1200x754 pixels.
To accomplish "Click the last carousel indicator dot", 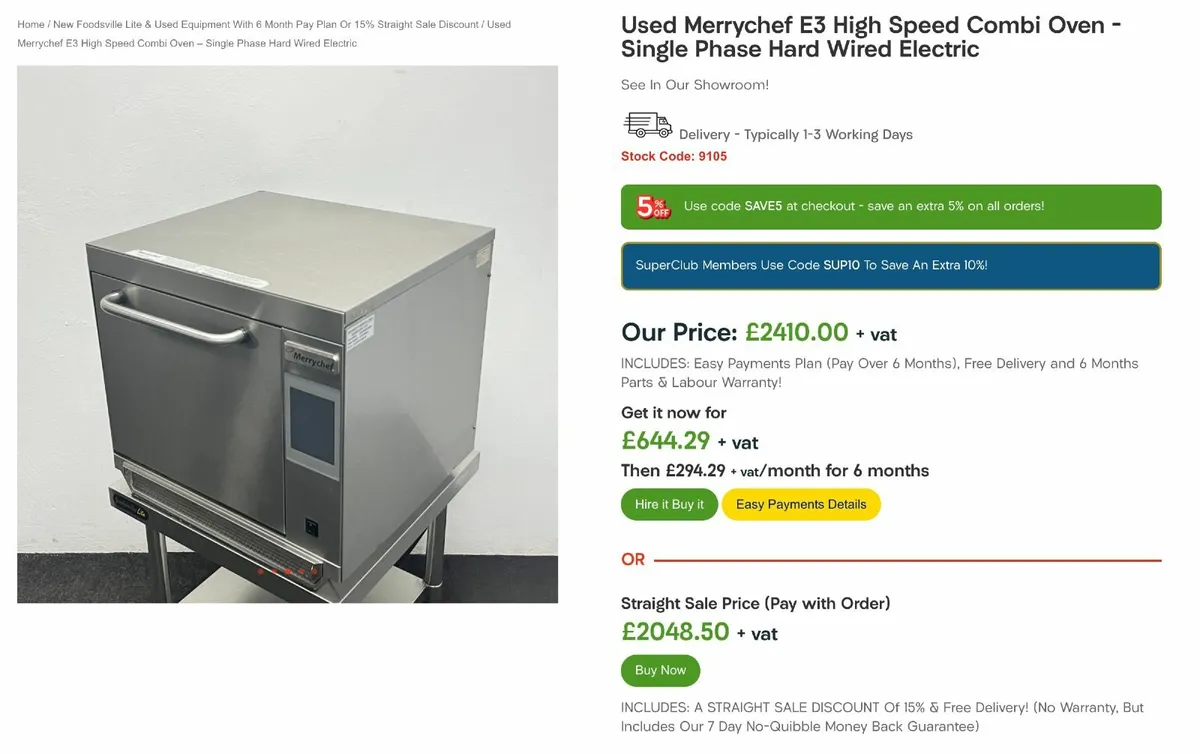I will click(x=315, y=572).
